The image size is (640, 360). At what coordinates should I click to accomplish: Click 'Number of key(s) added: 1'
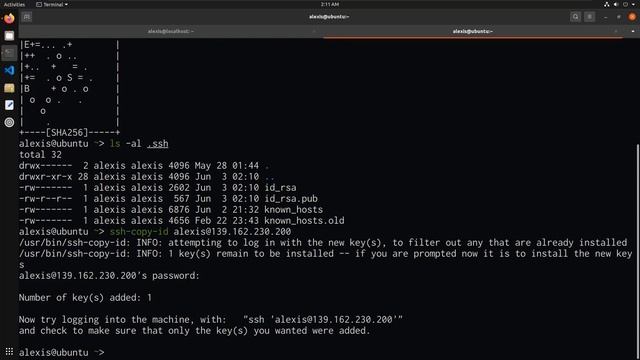pyautogui.click(x=85, y=298)
